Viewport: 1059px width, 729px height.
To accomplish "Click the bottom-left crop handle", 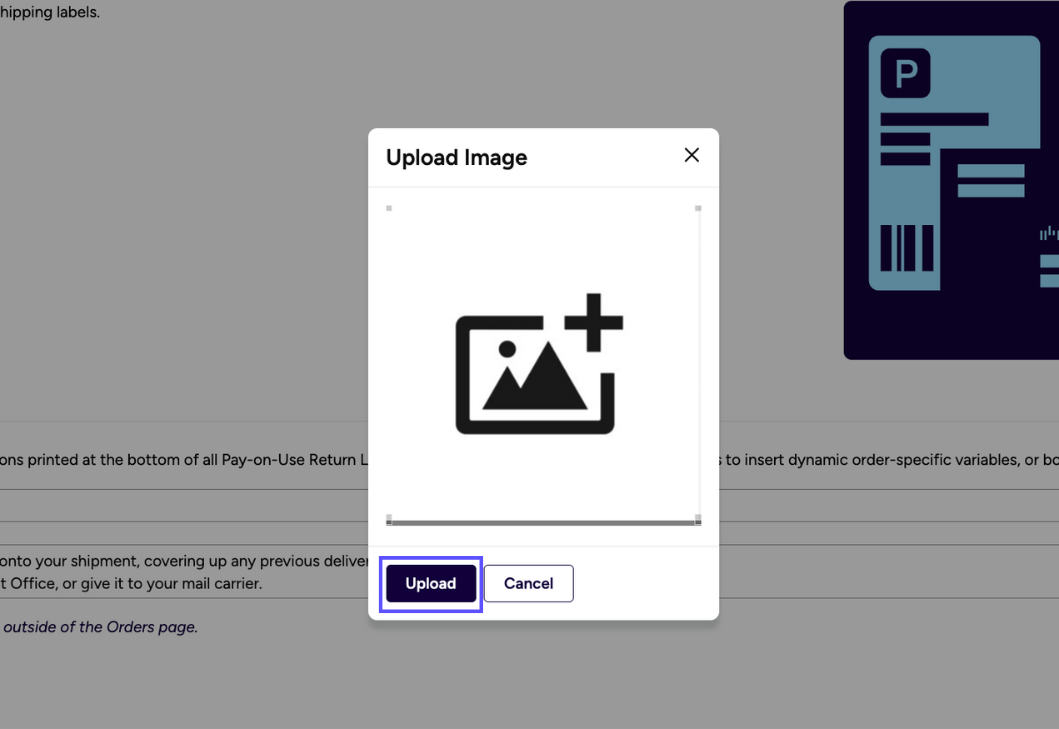I will tap(388, 516).
